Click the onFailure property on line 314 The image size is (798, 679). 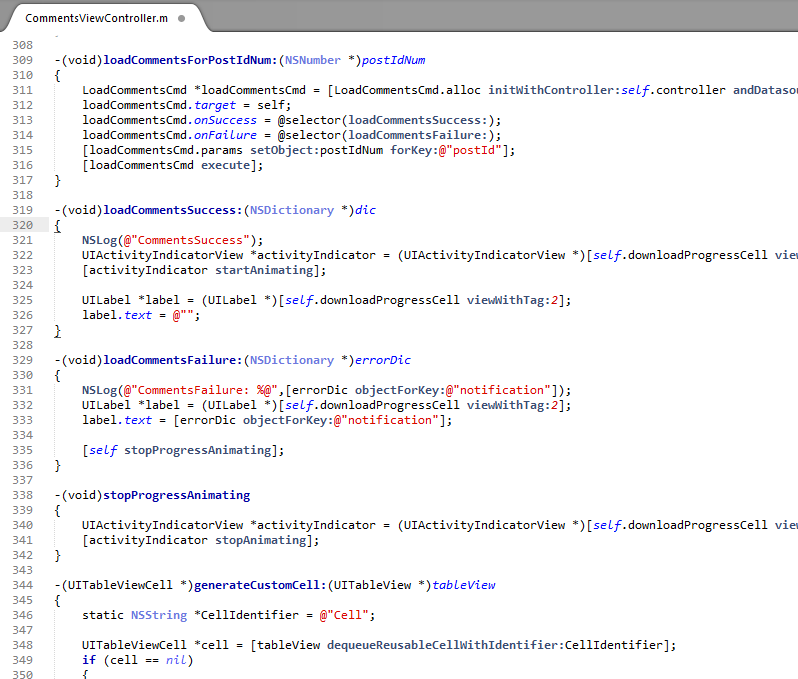coord(225,135)
